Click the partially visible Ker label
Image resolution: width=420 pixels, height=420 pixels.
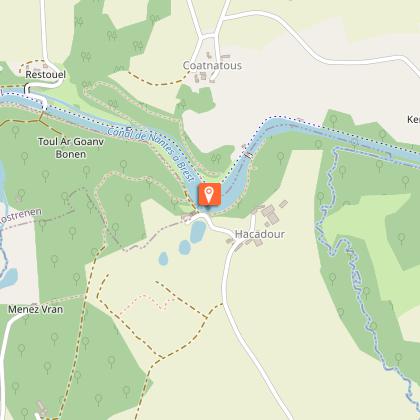pos(413,119)
